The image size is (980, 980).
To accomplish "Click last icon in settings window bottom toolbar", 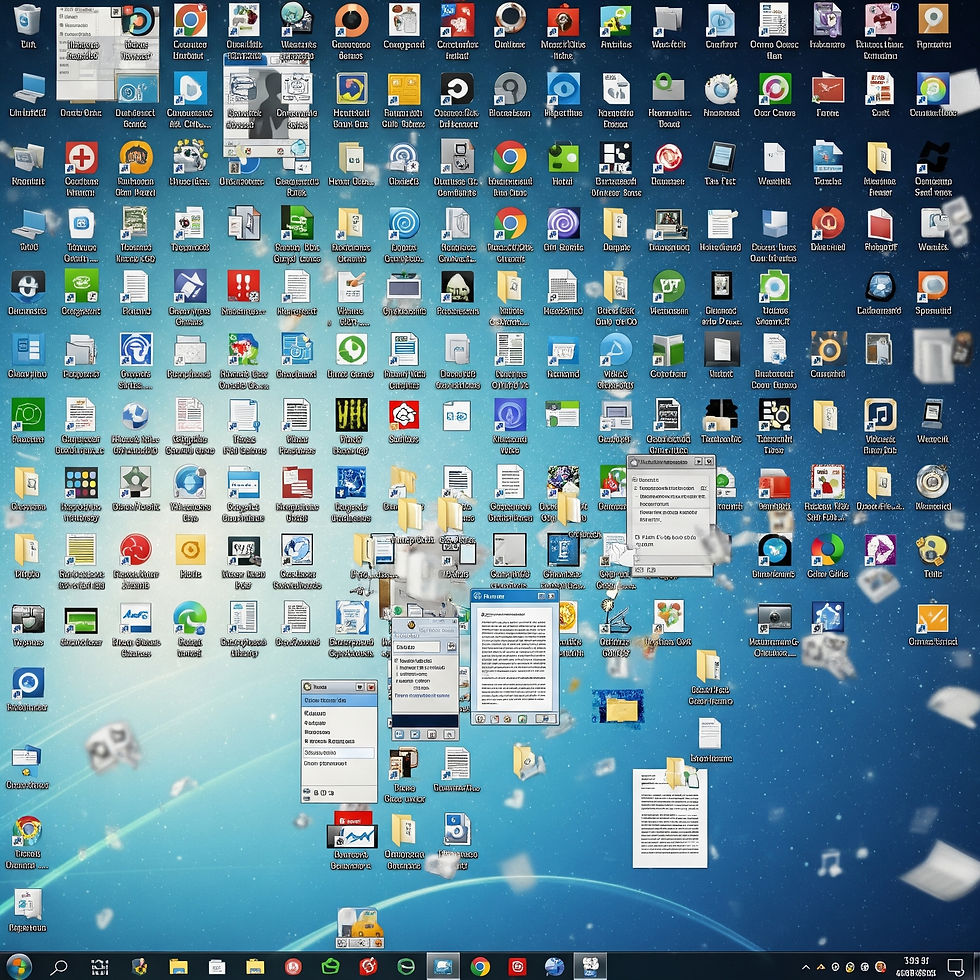I will pyautogui.click(x=449, y=734).
